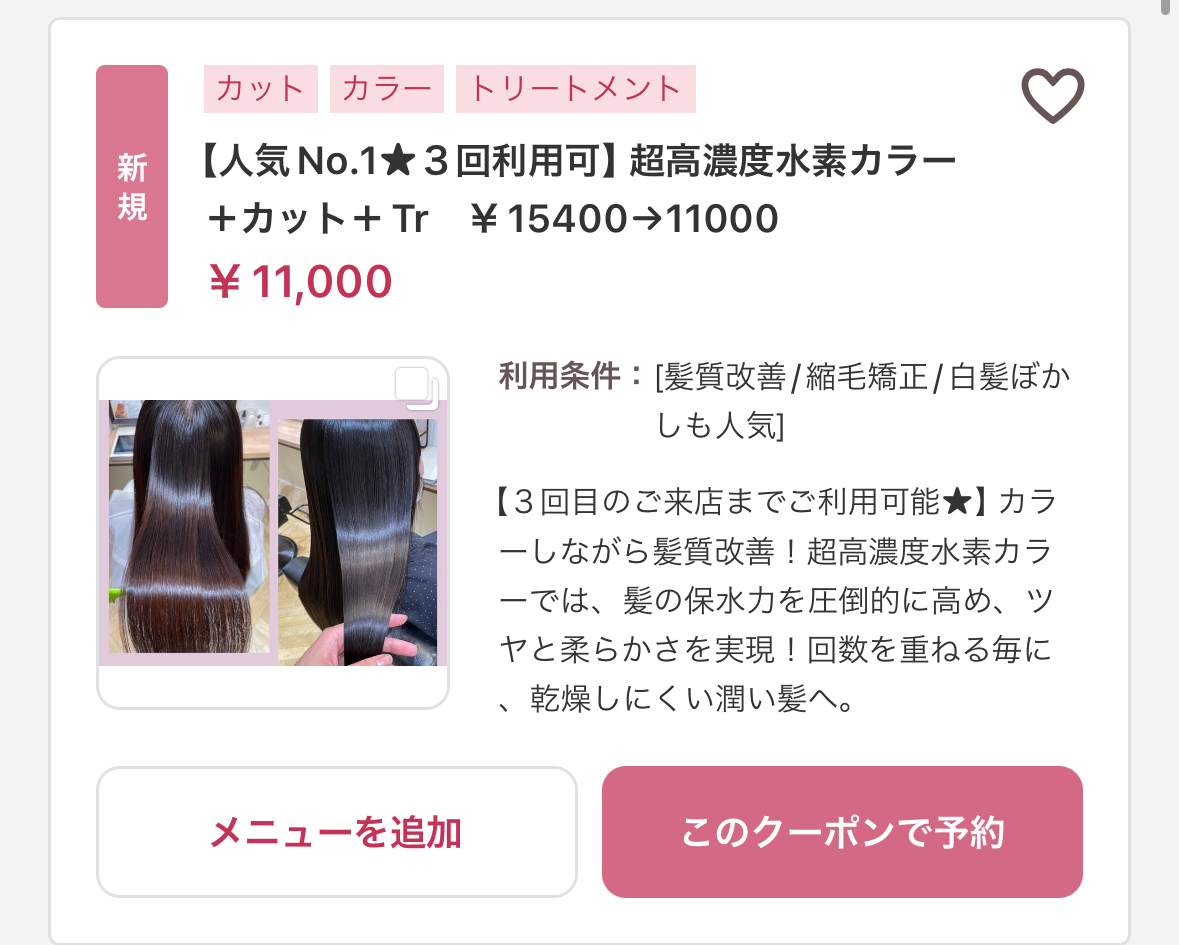The image size is (1179, 945).
Task: View the left brown hair photo
Action: pyautogui.click(x=189, y=526)
